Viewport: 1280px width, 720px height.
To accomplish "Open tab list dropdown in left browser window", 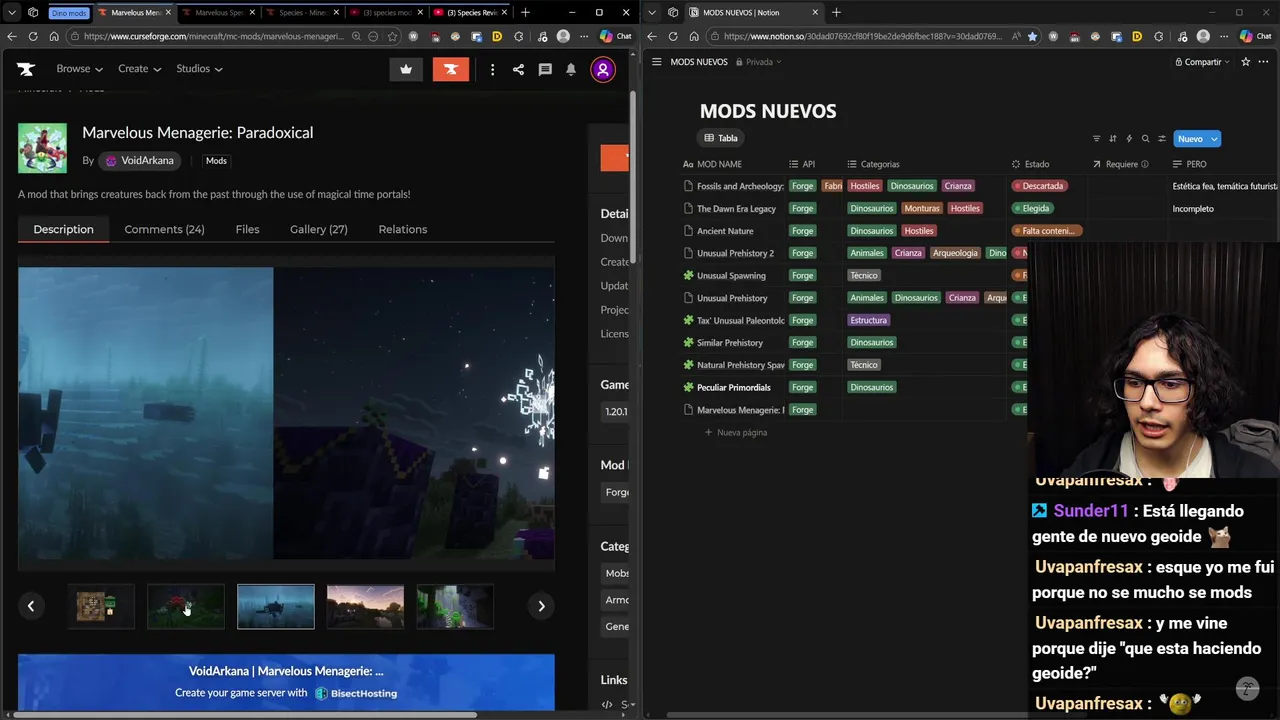I will tap(12, 12).
